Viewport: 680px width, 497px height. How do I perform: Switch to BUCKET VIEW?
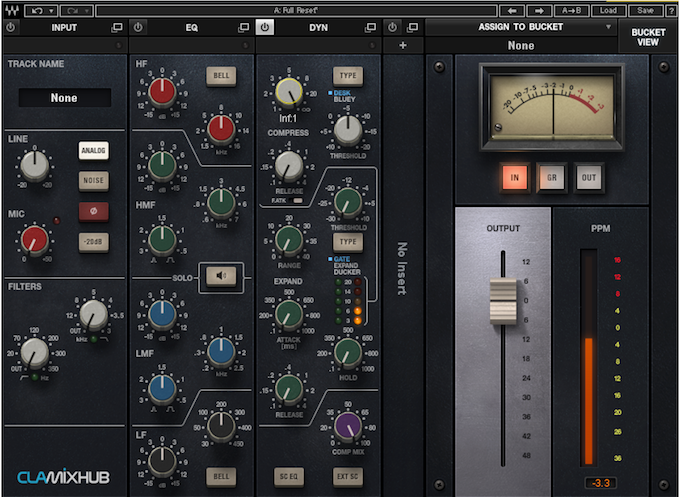[x=648, y=37]
